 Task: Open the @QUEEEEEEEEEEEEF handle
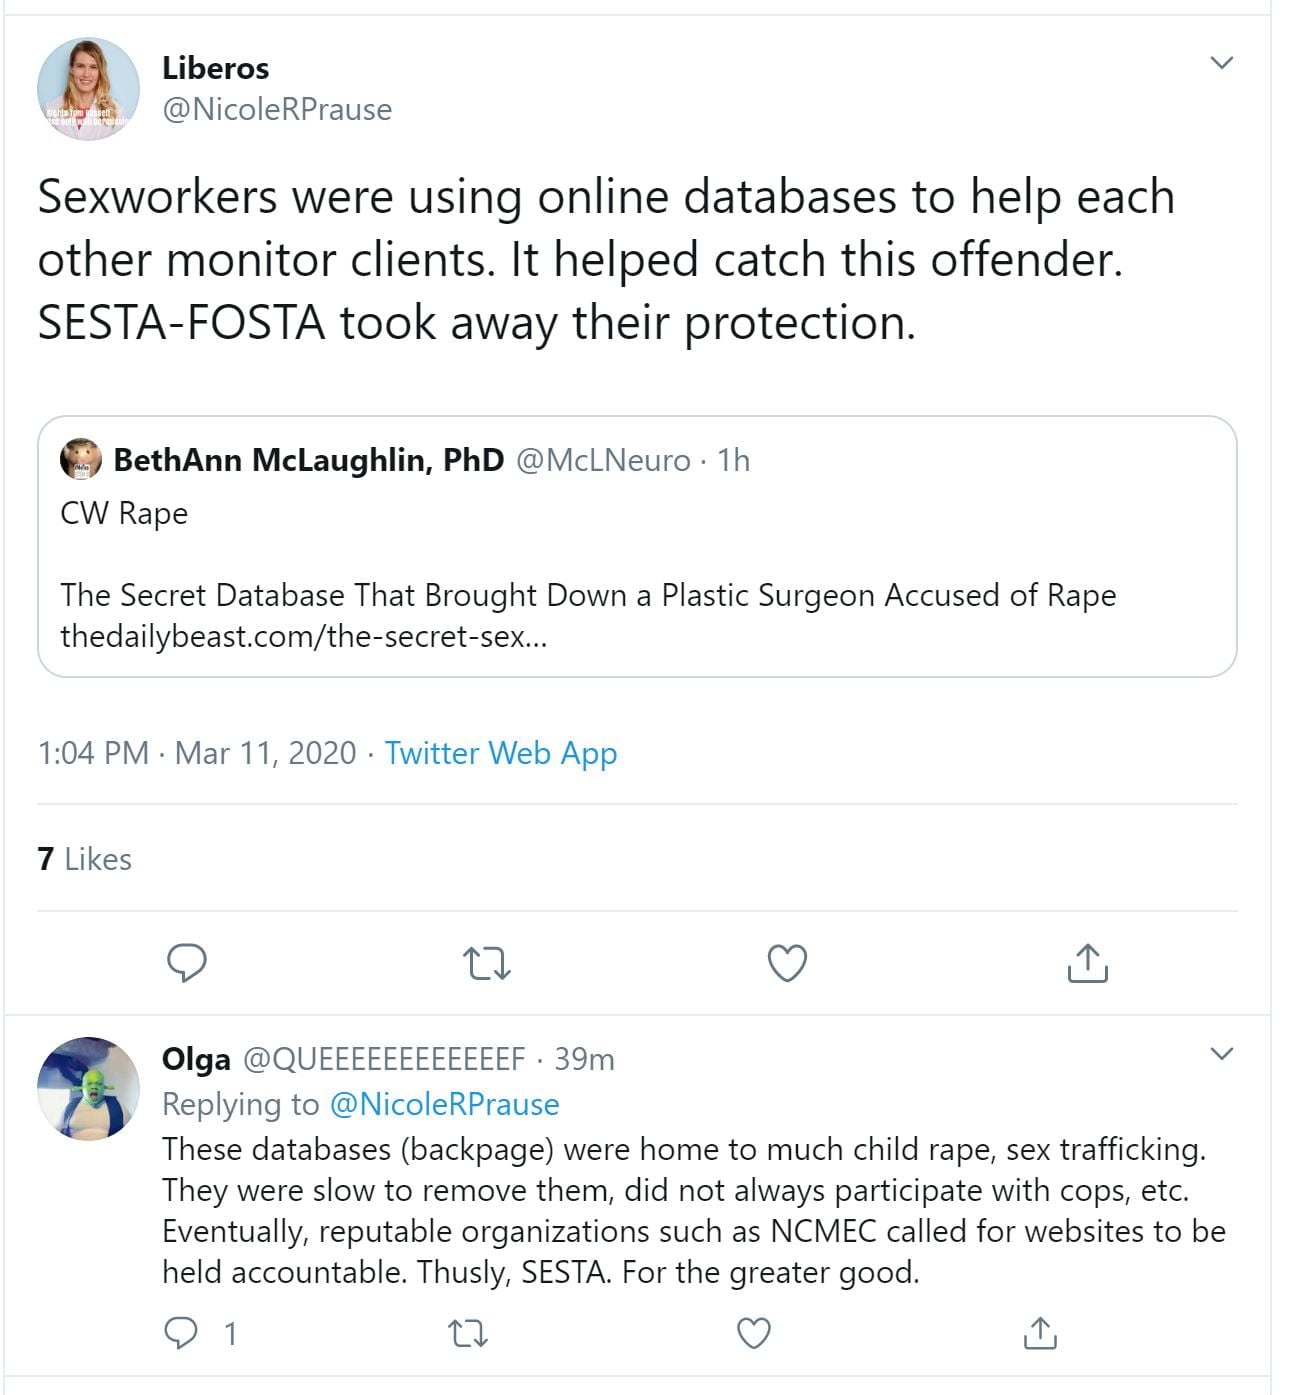point(385,1059)
